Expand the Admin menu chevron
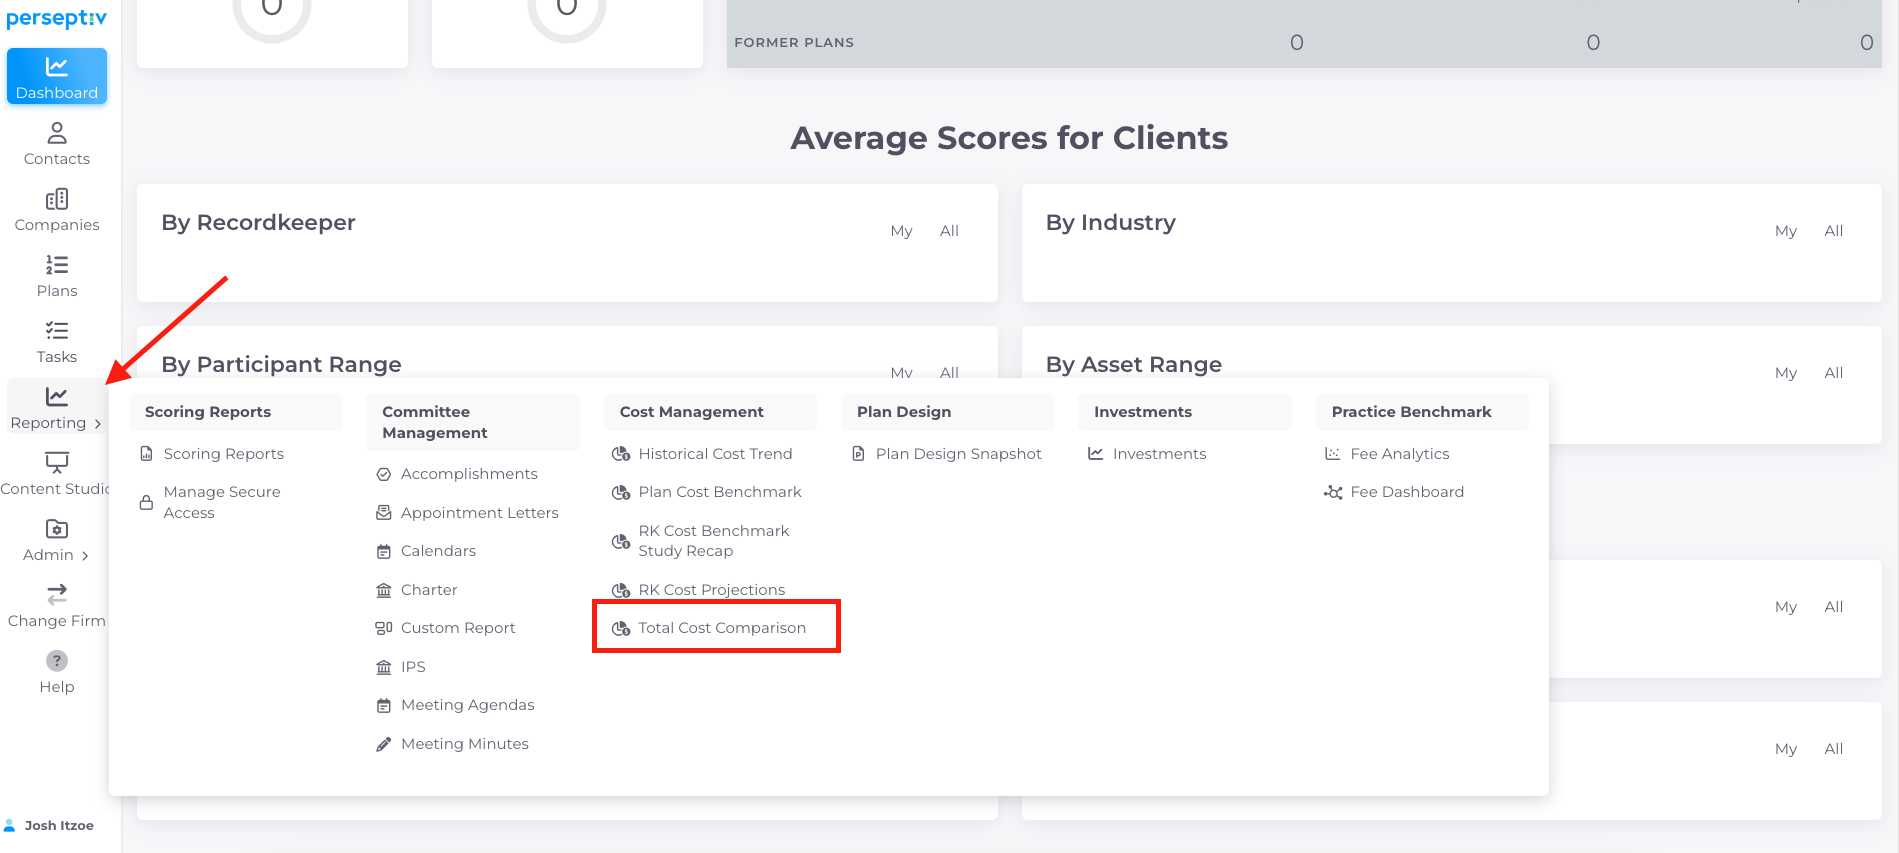This screenshot has height=853, width=1899. [x=85, y=556]
